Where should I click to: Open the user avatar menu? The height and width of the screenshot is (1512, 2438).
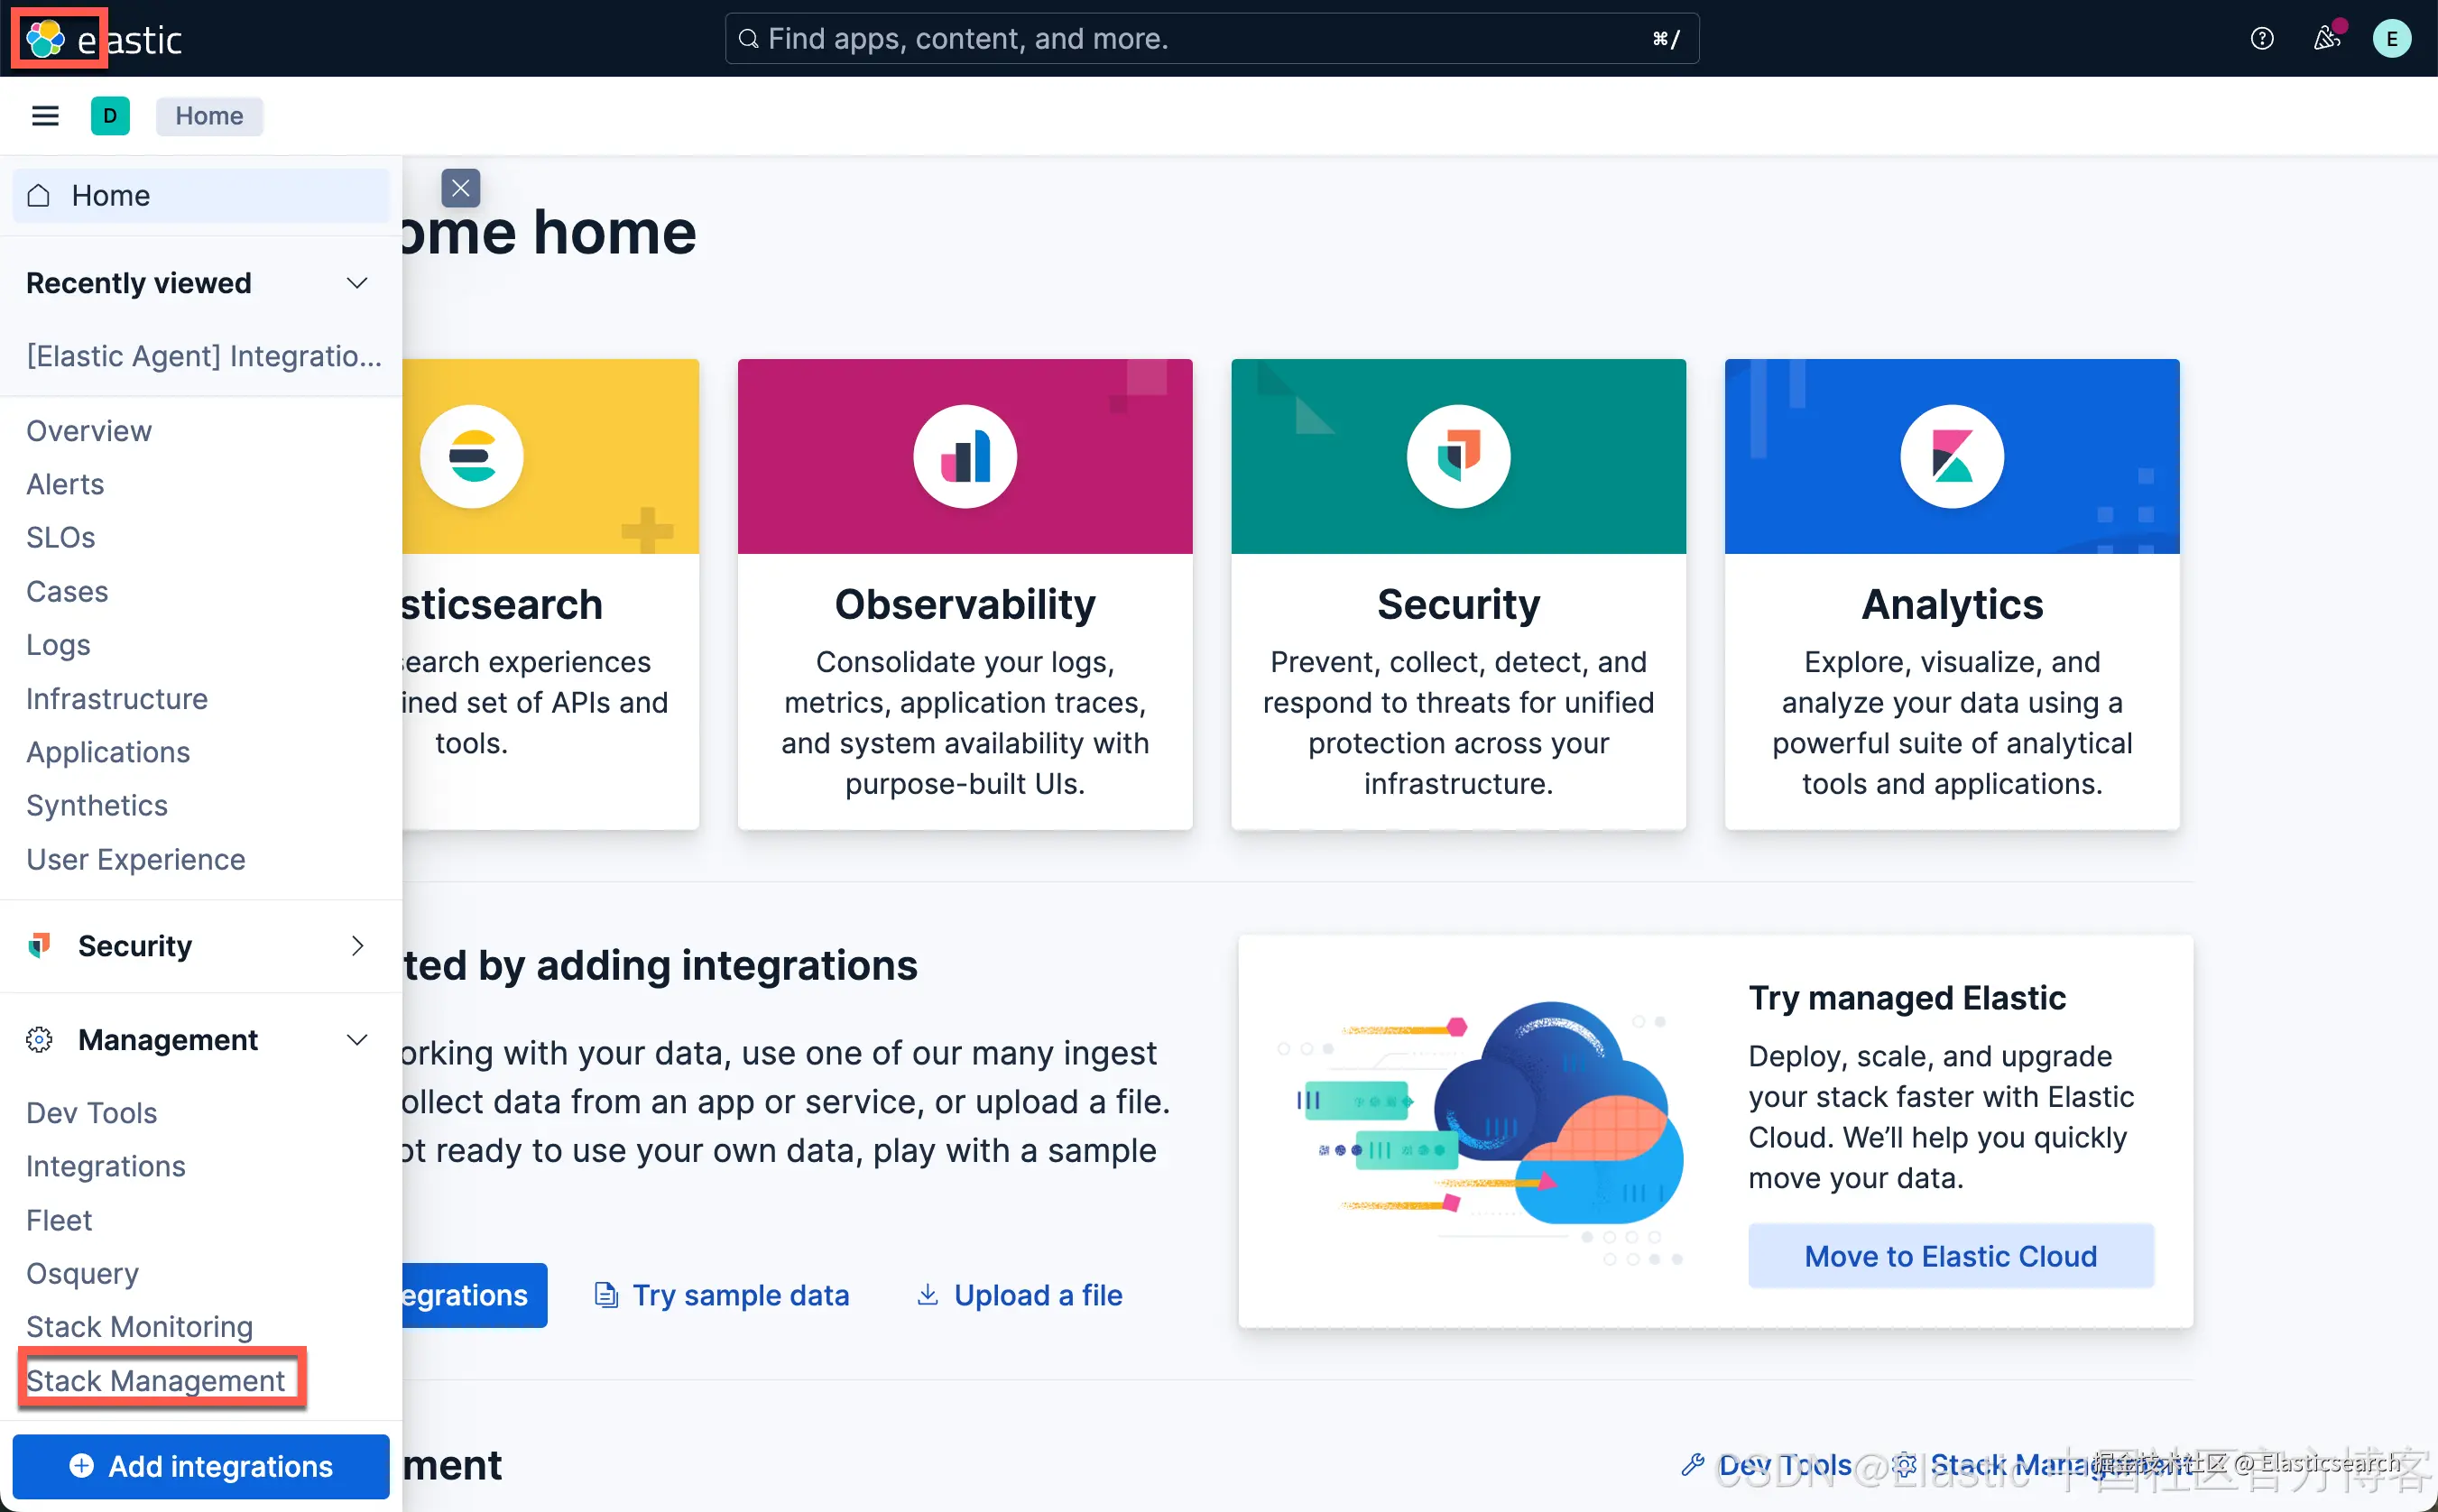pyautogui.click(x=2391, y=39)
